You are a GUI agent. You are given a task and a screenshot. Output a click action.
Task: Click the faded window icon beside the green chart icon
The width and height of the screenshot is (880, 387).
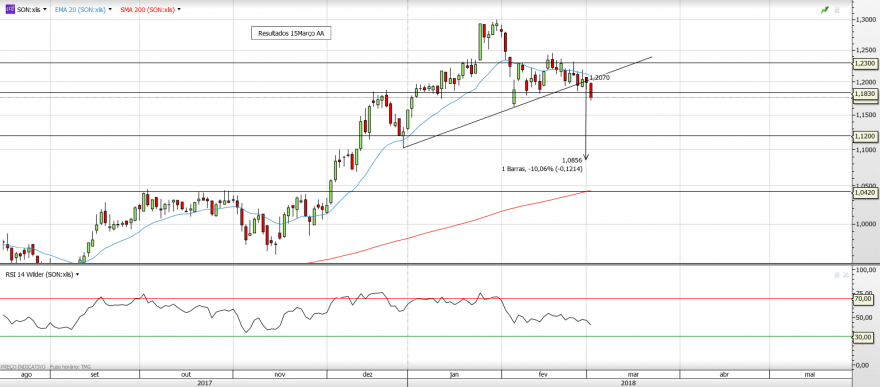[836, 10]
